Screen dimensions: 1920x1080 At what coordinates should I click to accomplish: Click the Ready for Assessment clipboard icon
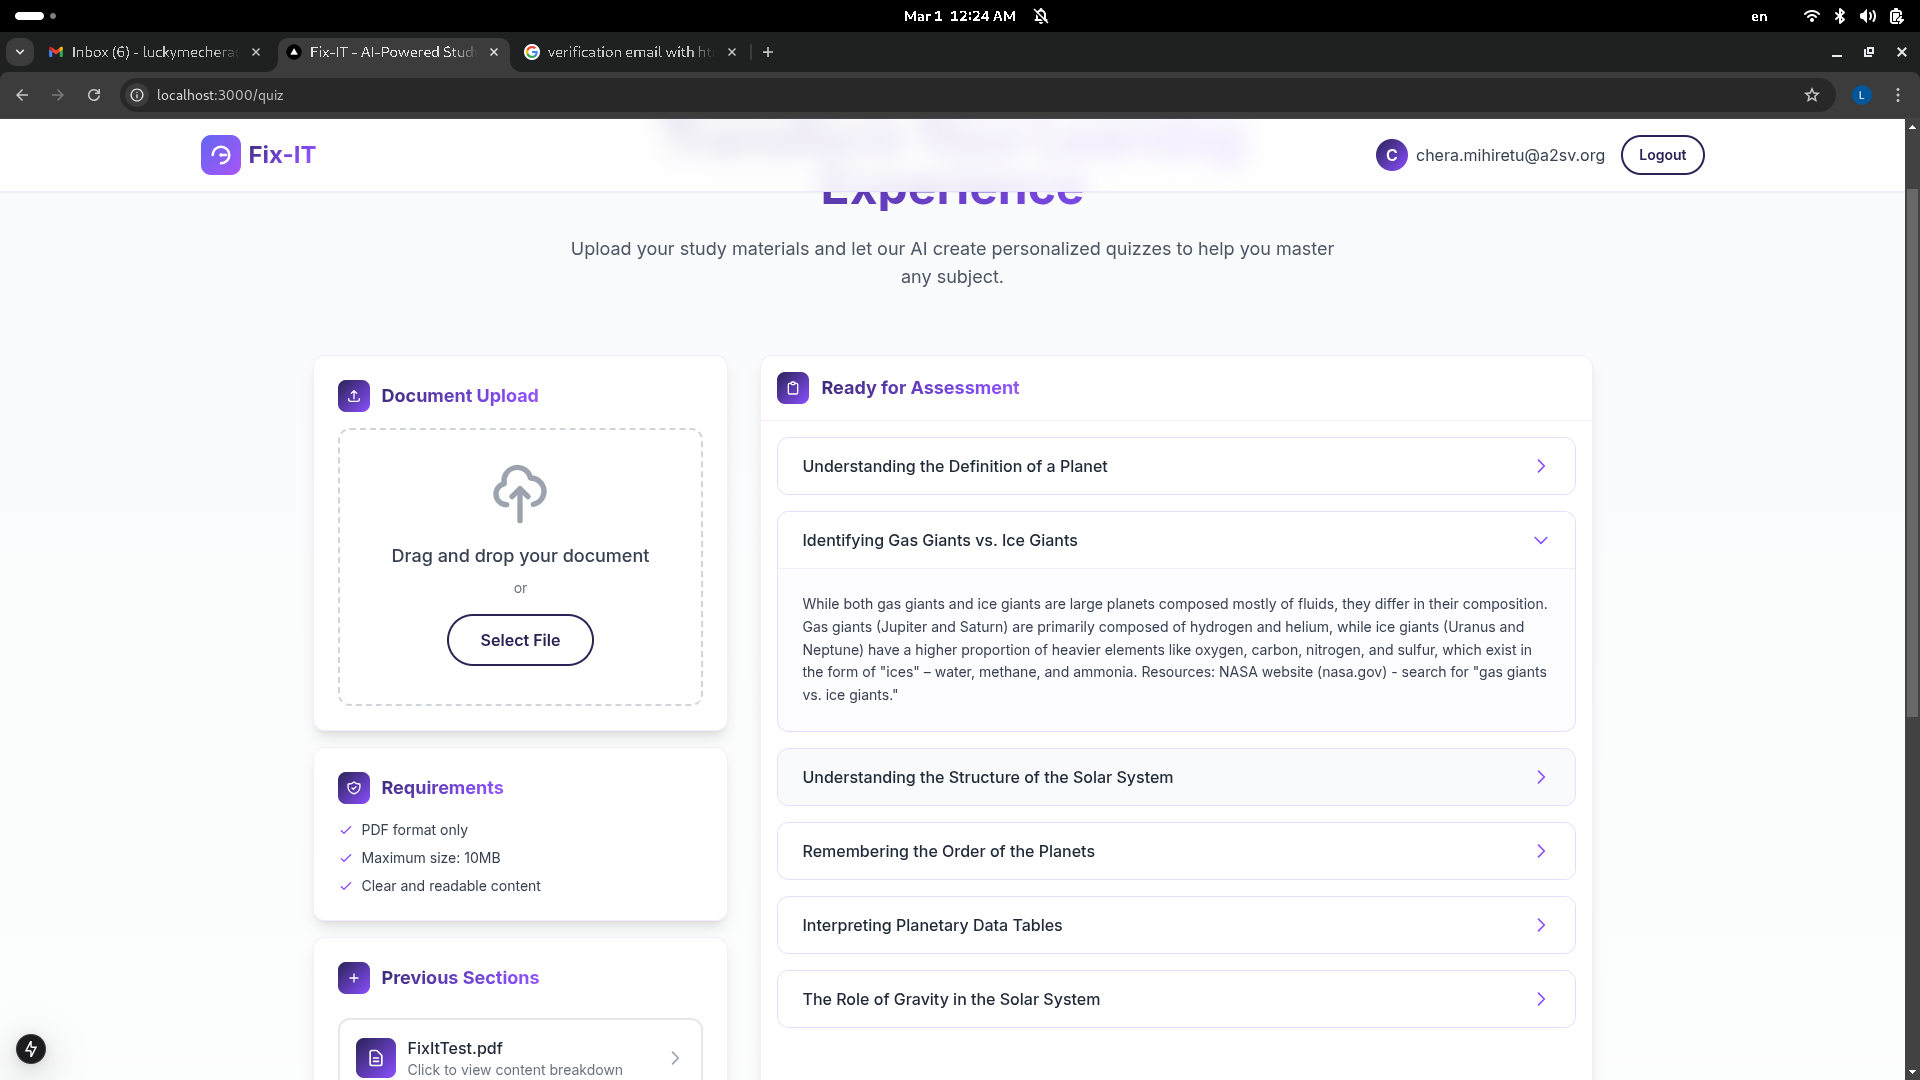[793, 388]
